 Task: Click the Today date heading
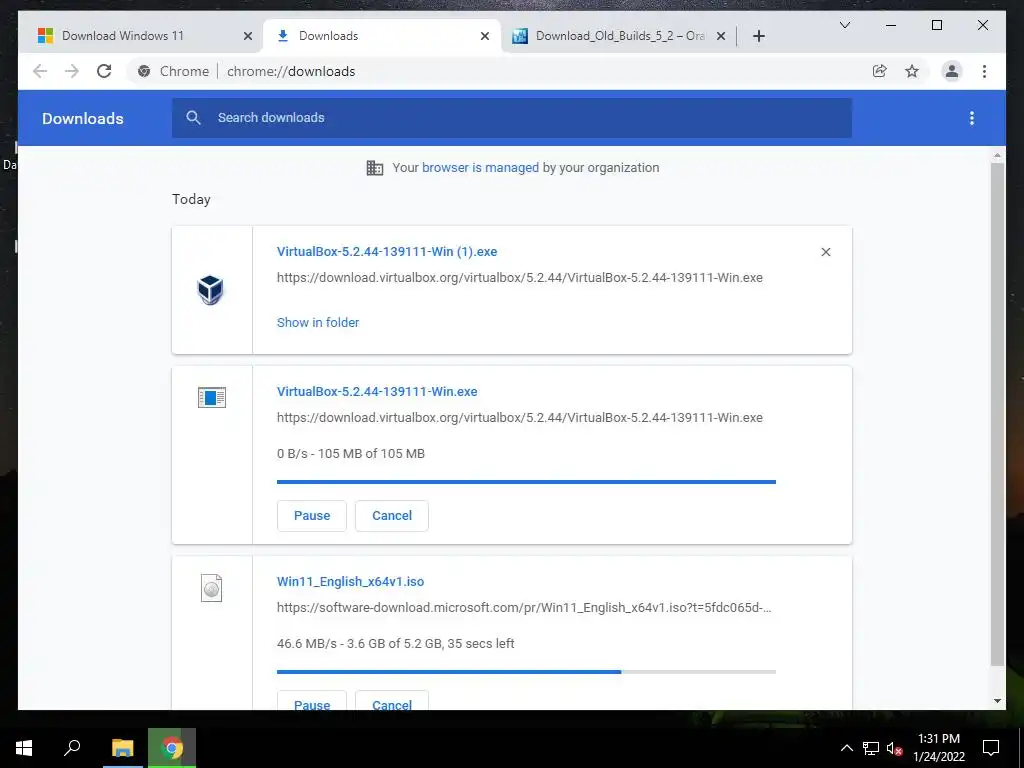point(191,199)
